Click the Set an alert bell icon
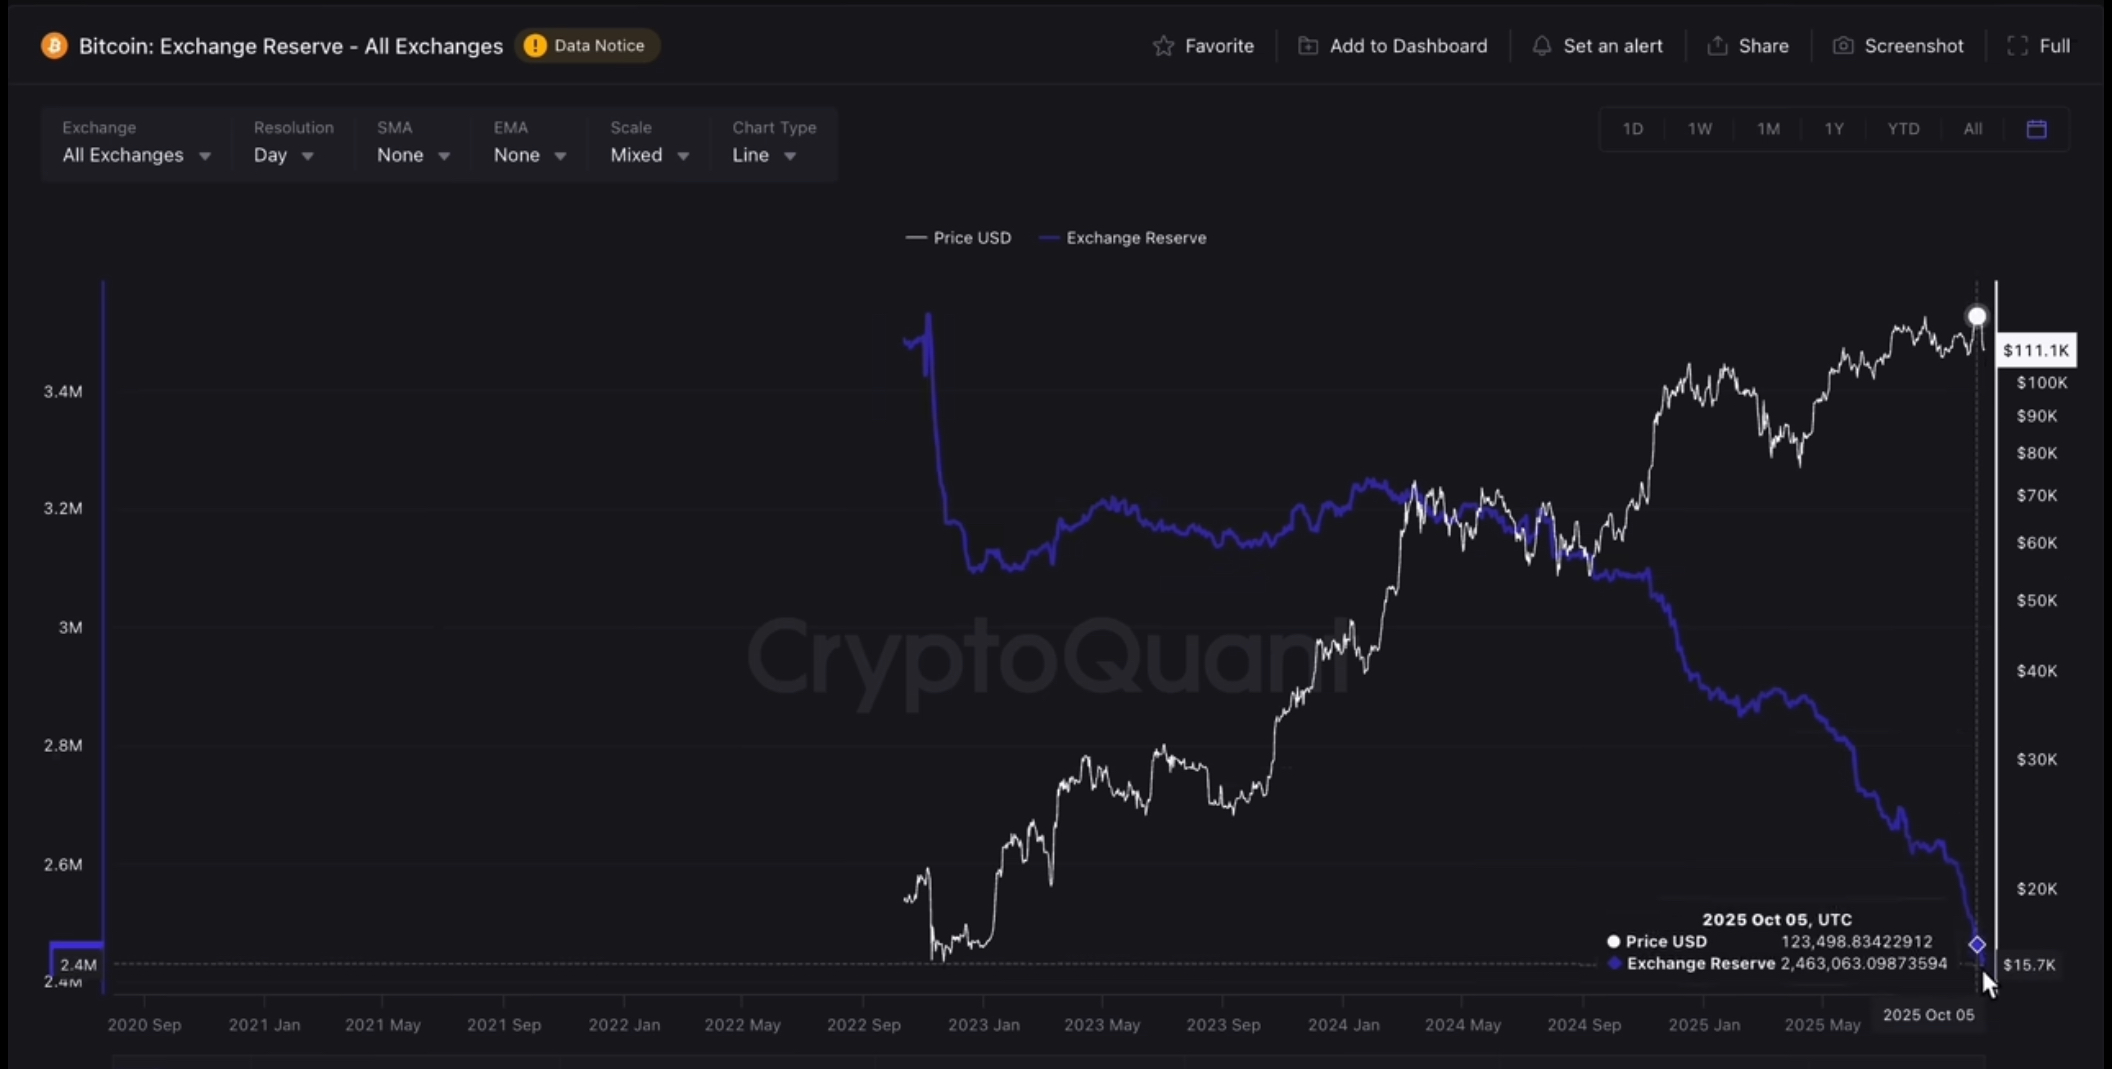The width and height of the screenshot is (2112, 1069). click(1541, 46)
